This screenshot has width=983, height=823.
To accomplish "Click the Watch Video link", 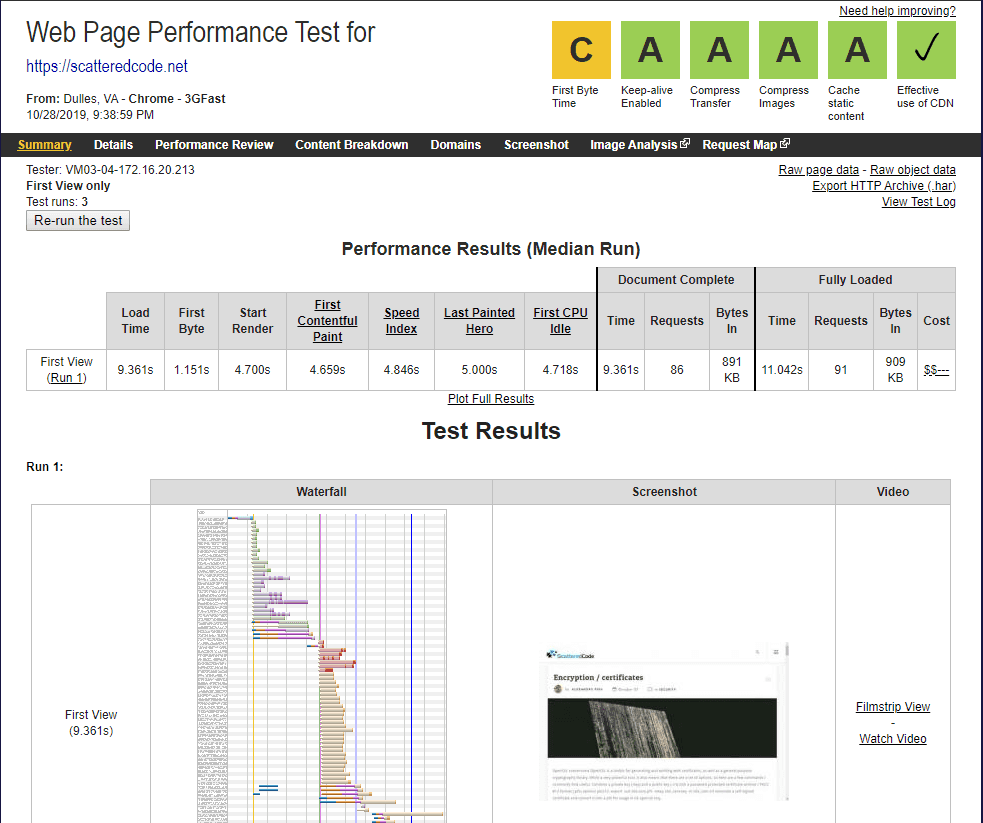I will (x=892, y=738).
